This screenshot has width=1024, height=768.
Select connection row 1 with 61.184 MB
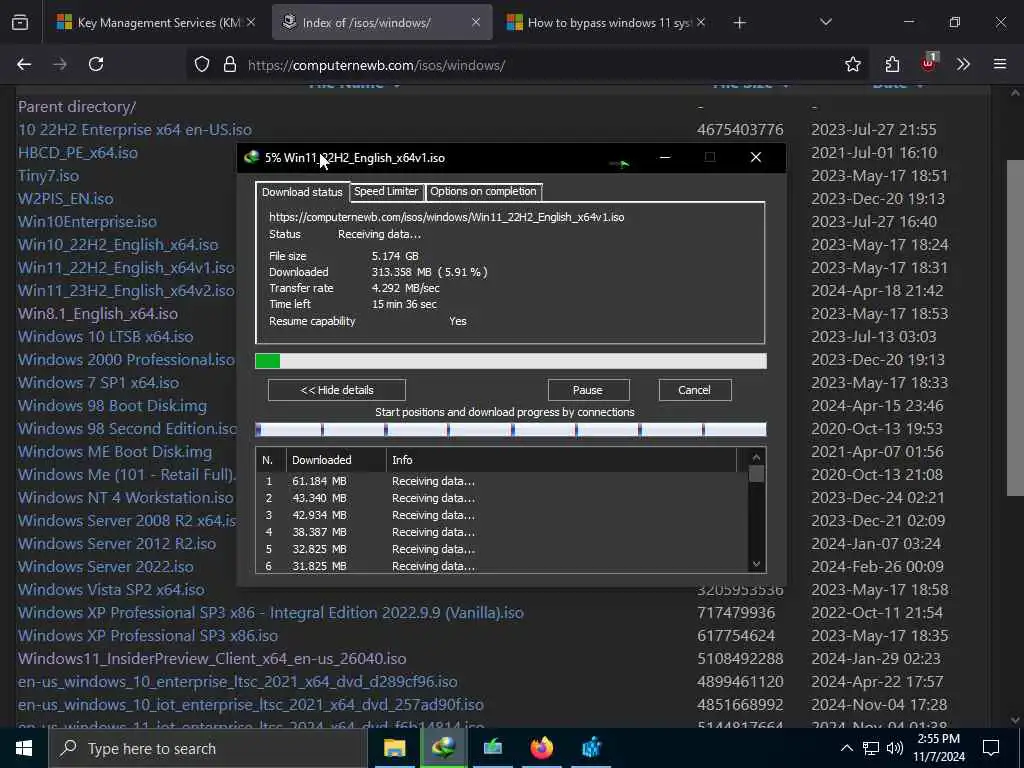click(502, 481)
